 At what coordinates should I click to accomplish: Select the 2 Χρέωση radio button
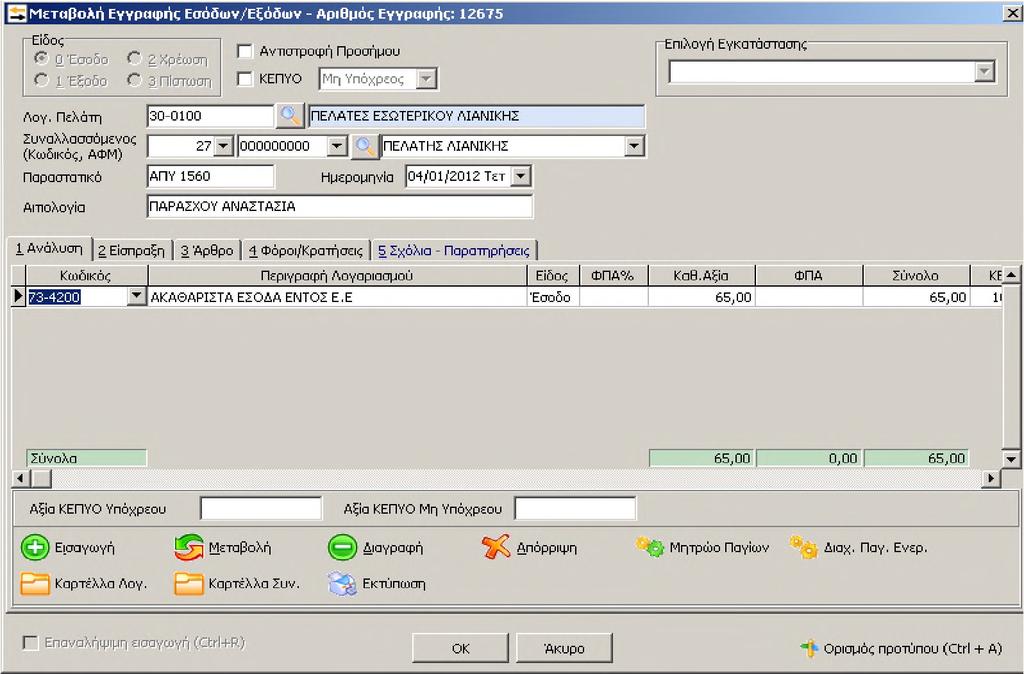point(135,59)
